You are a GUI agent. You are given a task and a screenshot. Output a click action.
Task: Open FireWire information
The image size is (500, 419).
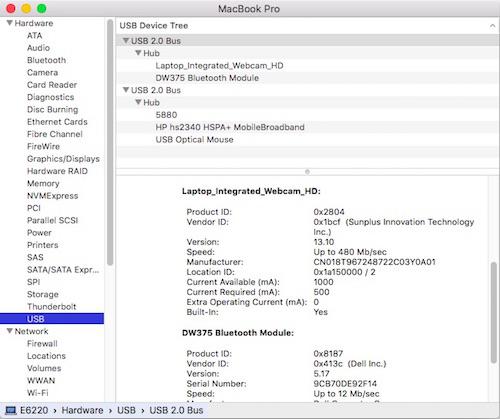point(43,146)
